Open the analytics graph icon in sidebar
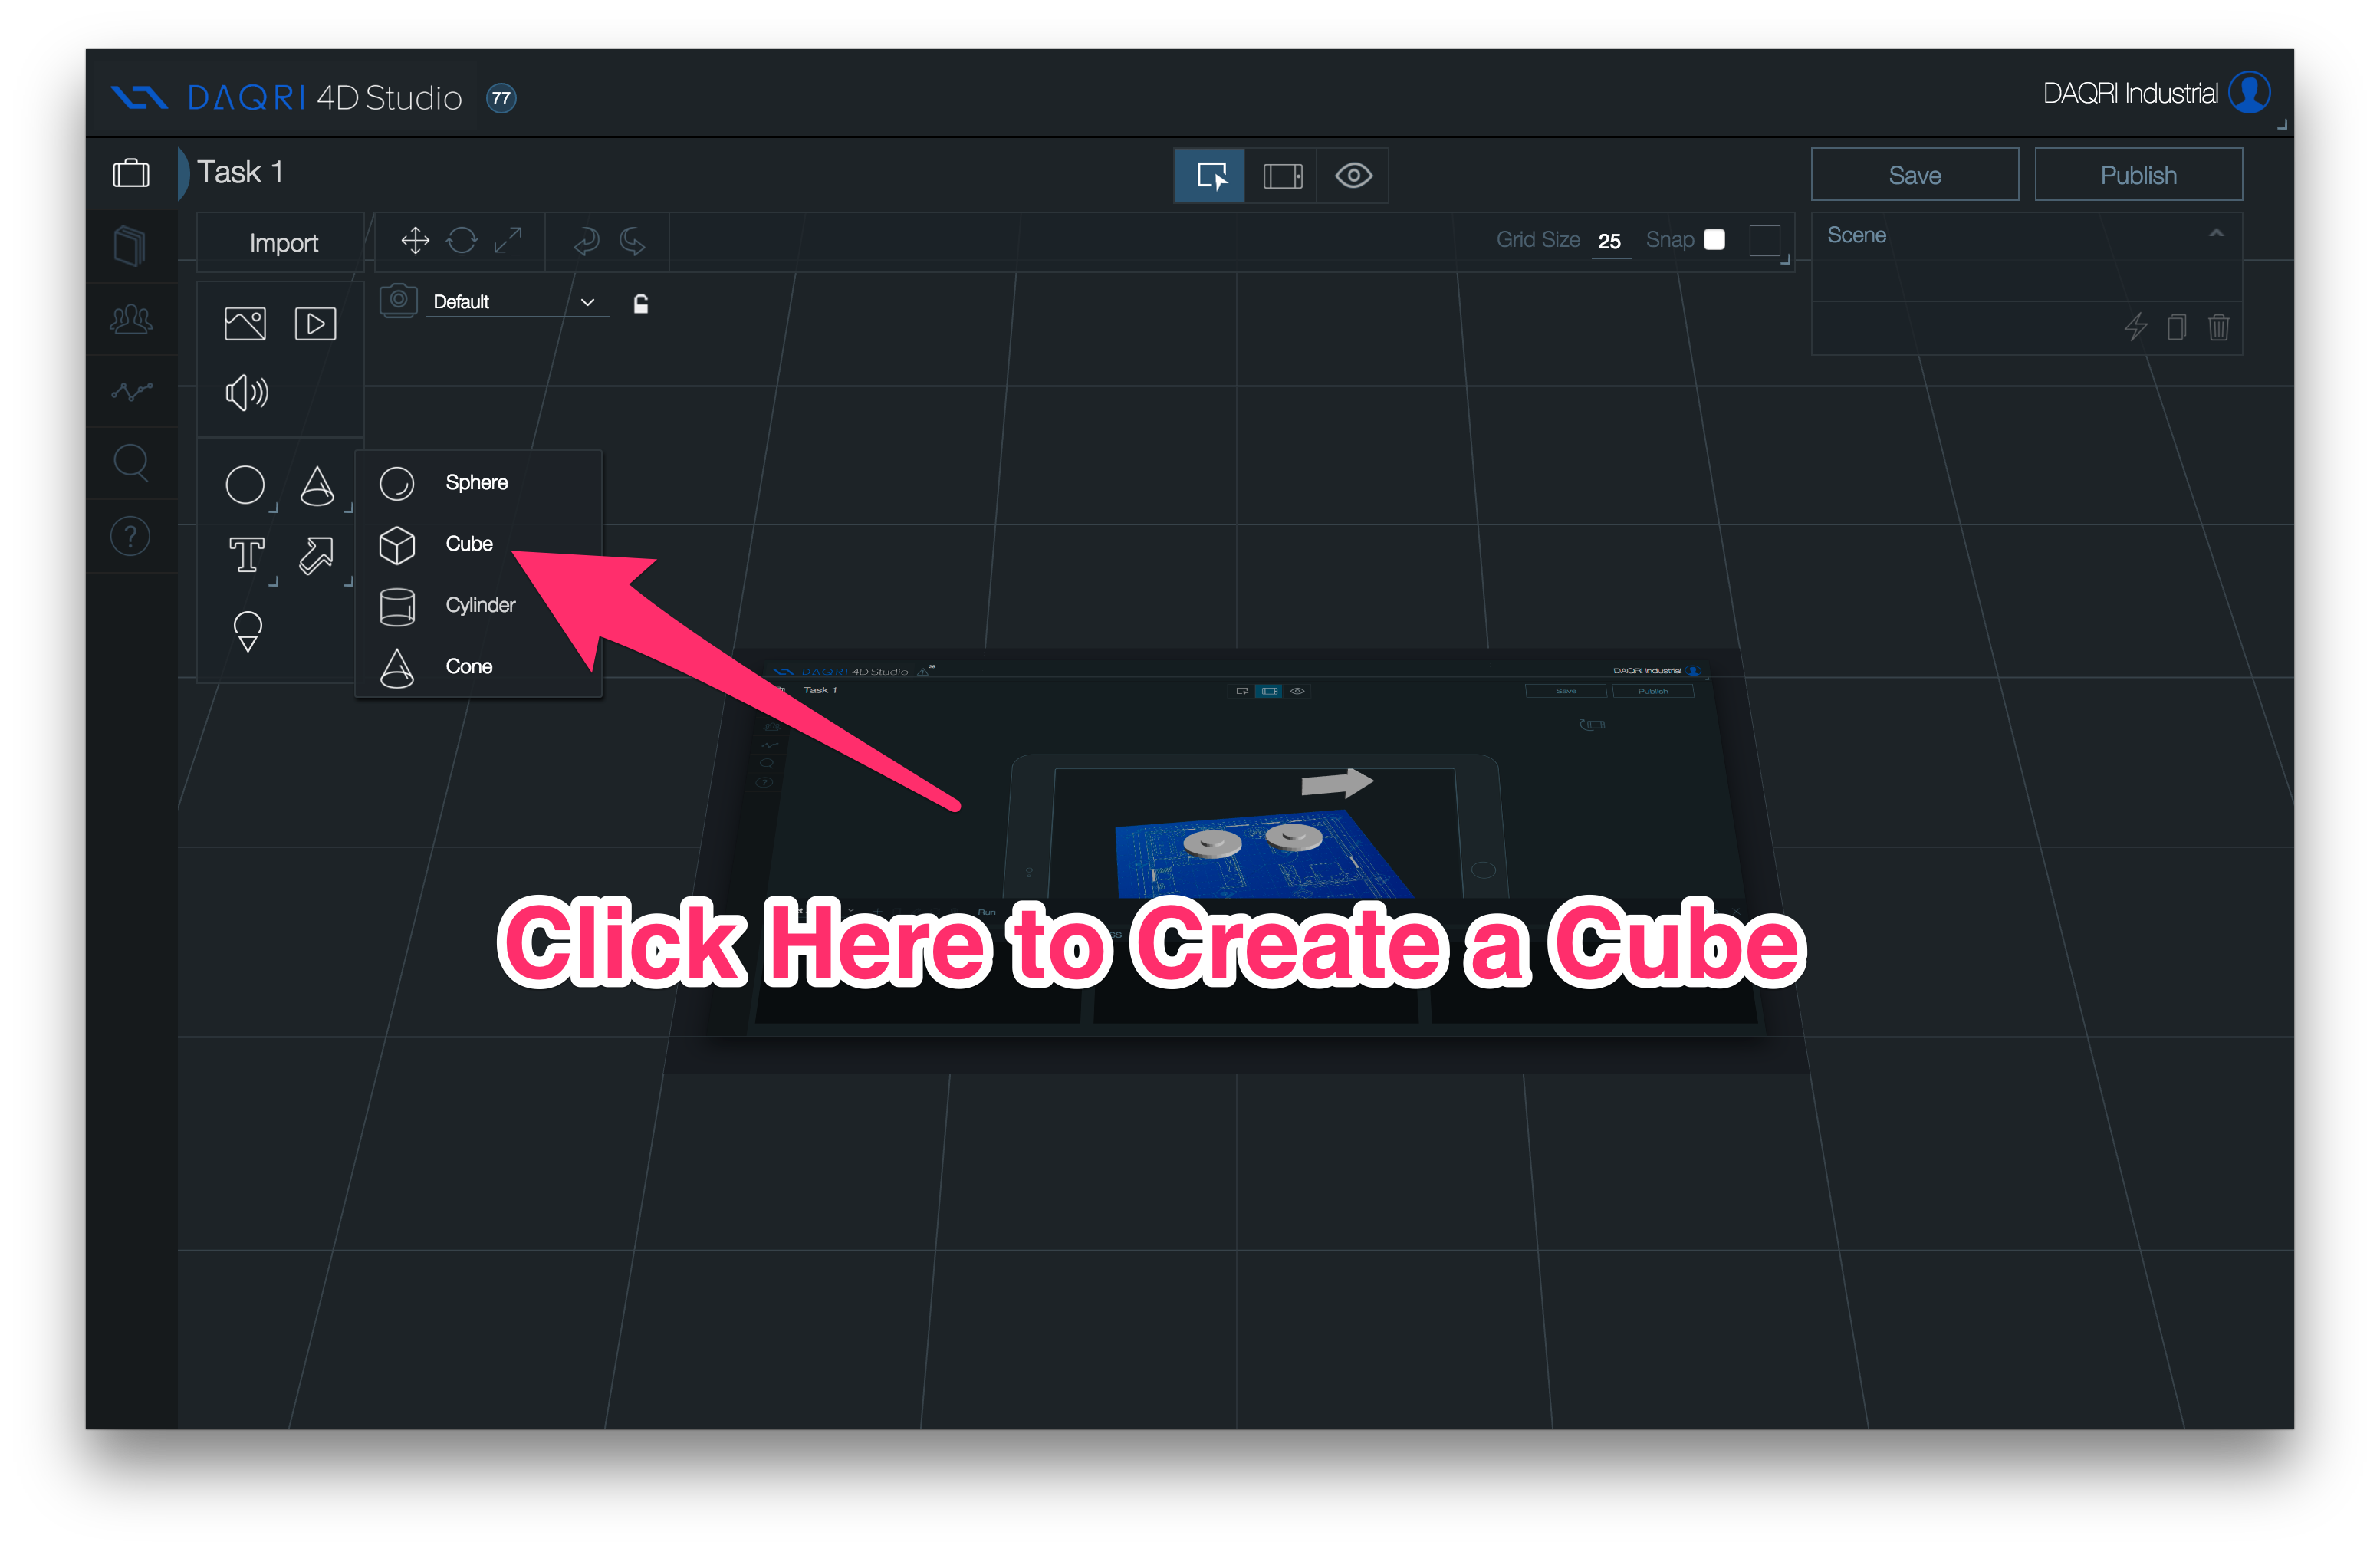This screenshot has height=1552, width=2380. tap(131, 391)
